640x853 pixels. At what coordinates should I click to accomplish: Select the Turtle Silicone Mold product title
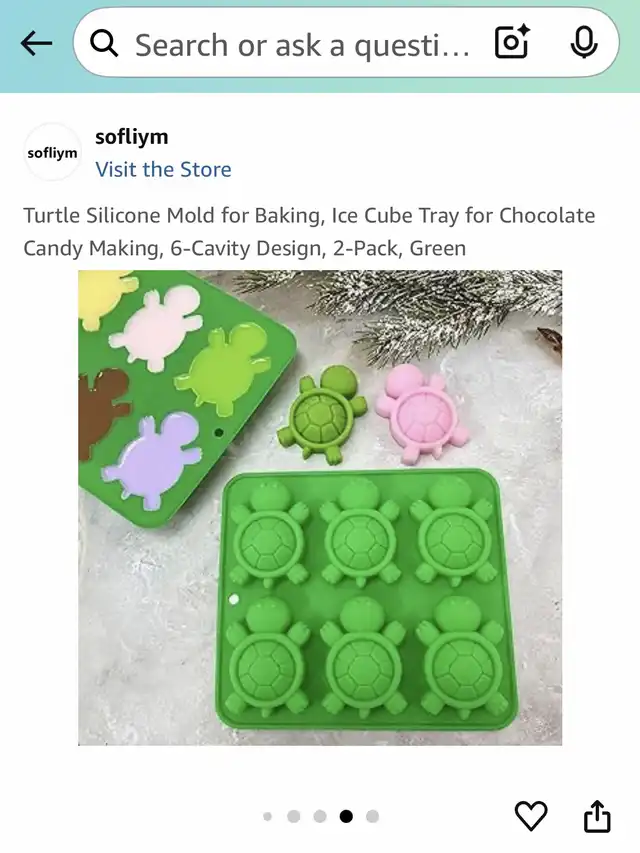(309, 232)
